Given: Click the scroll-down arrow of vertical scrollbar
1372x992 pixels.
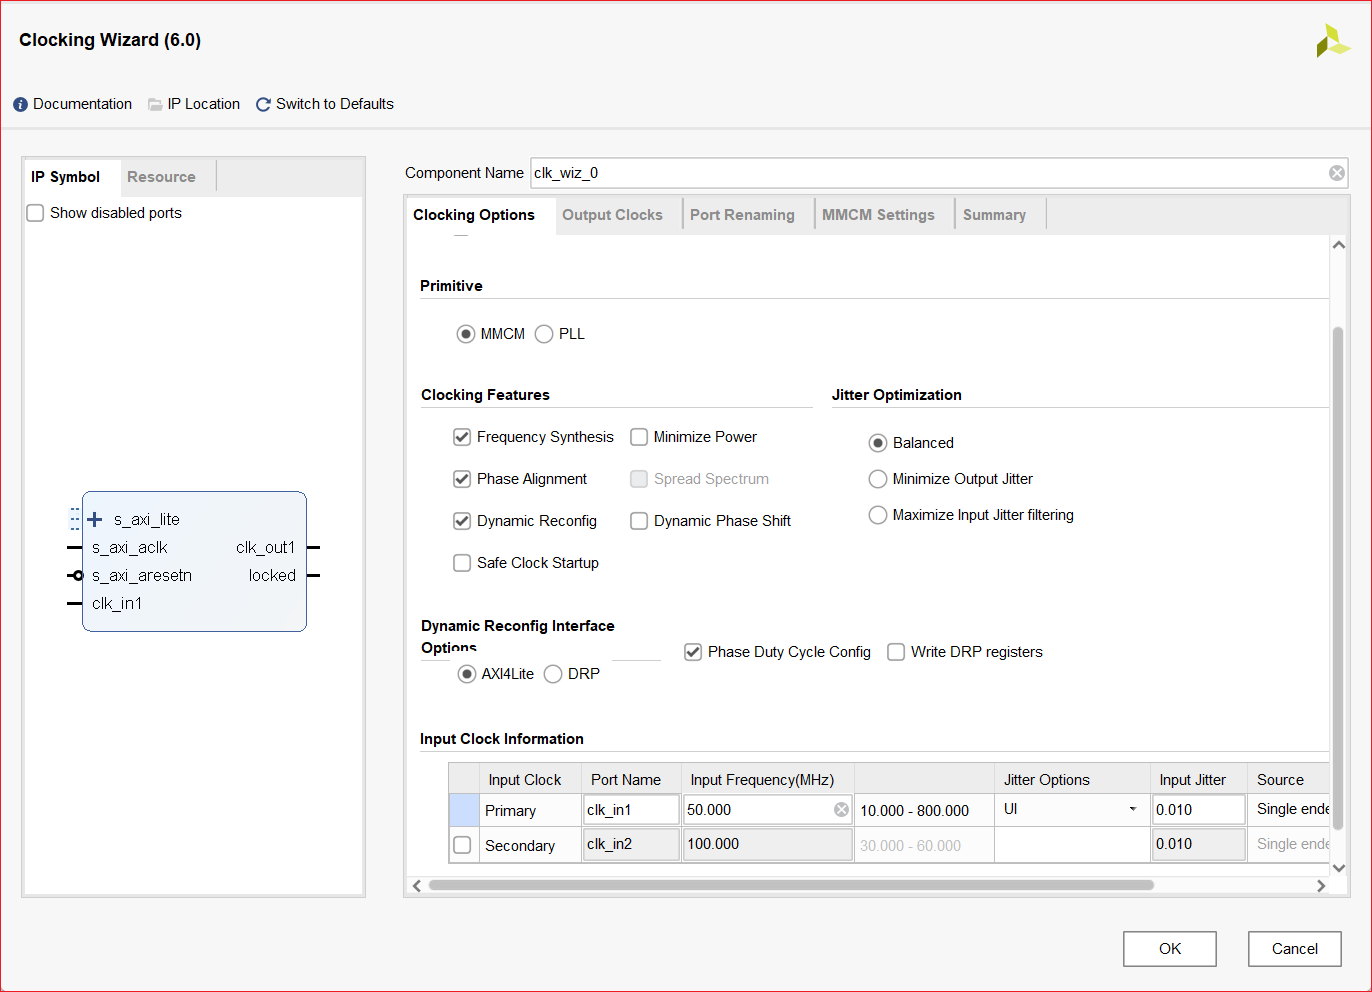Looking at the screenshot, I should point(1339,868).
